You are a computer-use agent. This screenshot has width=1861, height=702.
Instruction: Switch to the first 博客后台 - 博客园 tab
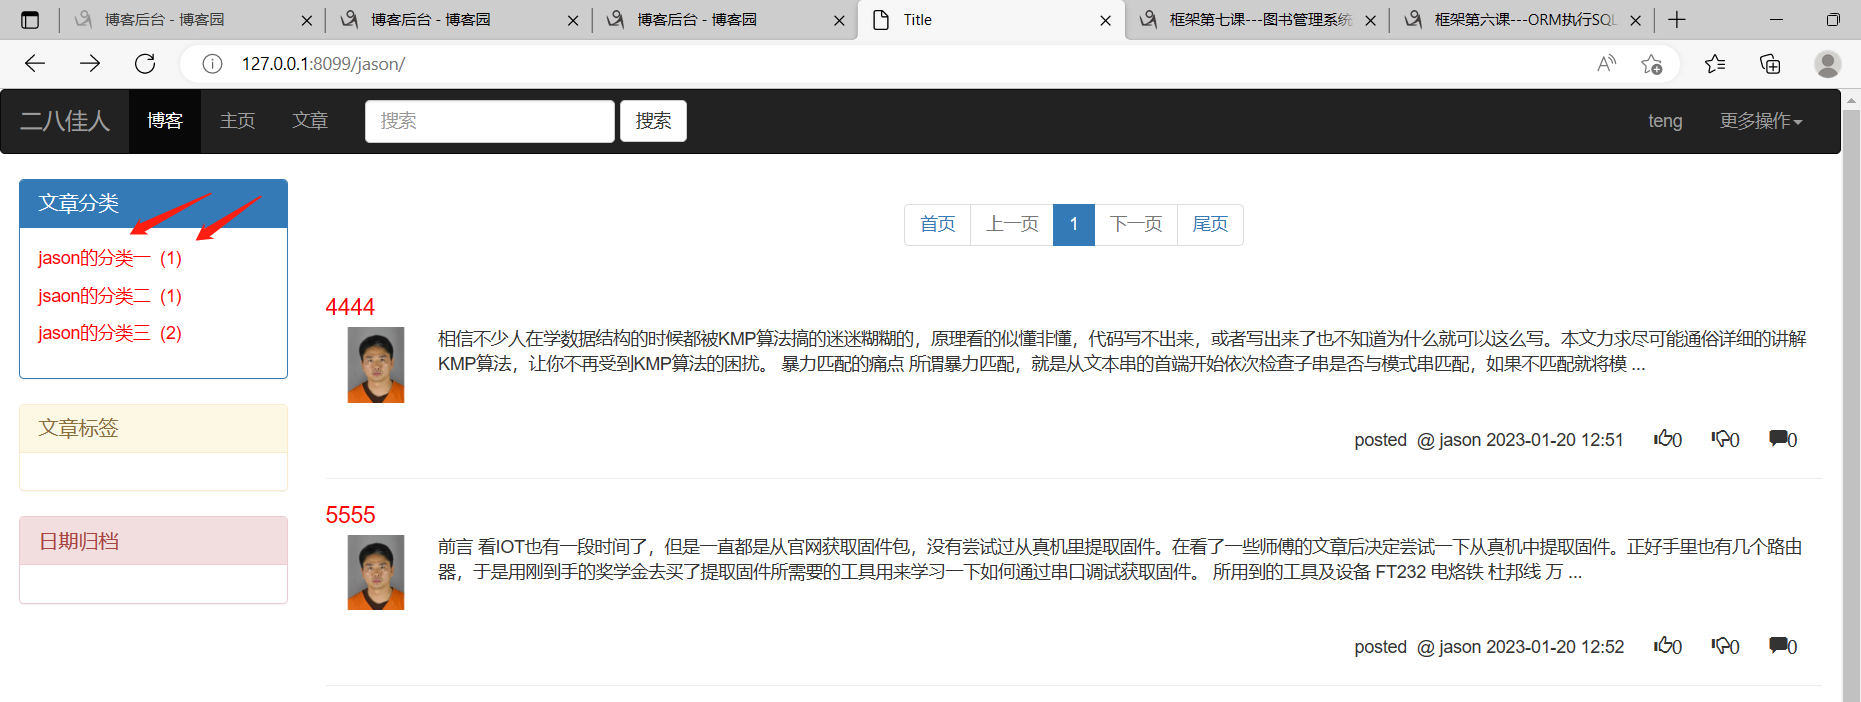(192, 20)
